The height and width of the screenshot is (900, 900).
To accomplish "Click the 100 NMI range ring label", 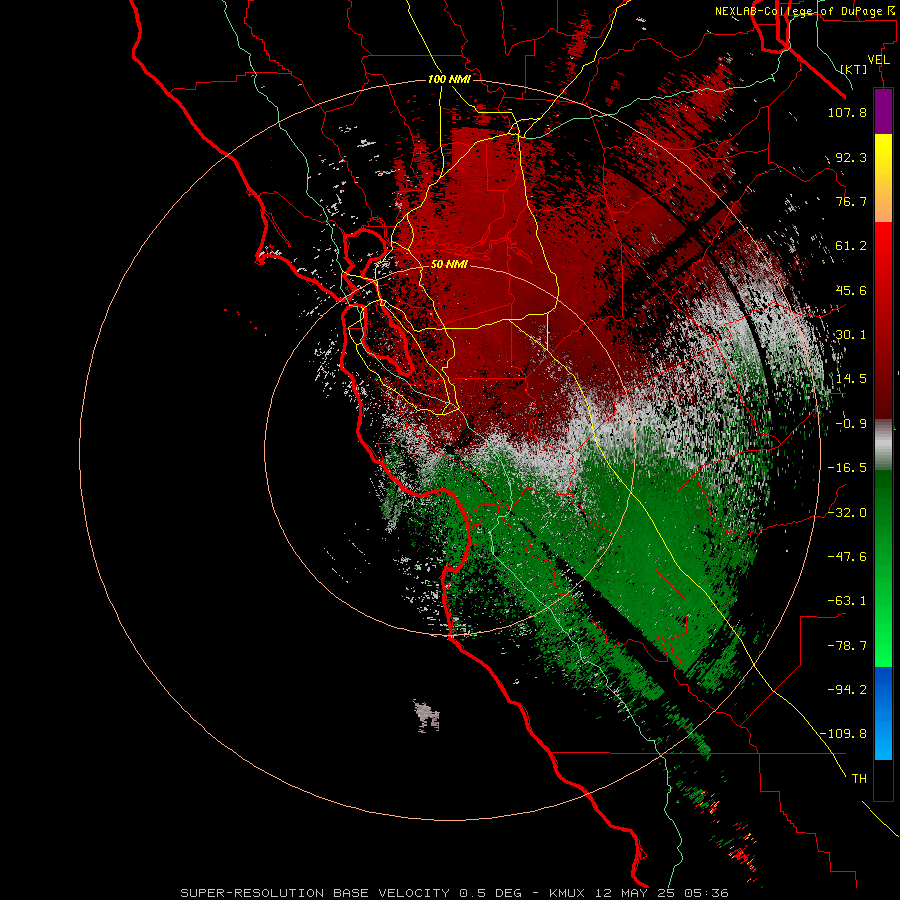I will (x=449, y=79).
